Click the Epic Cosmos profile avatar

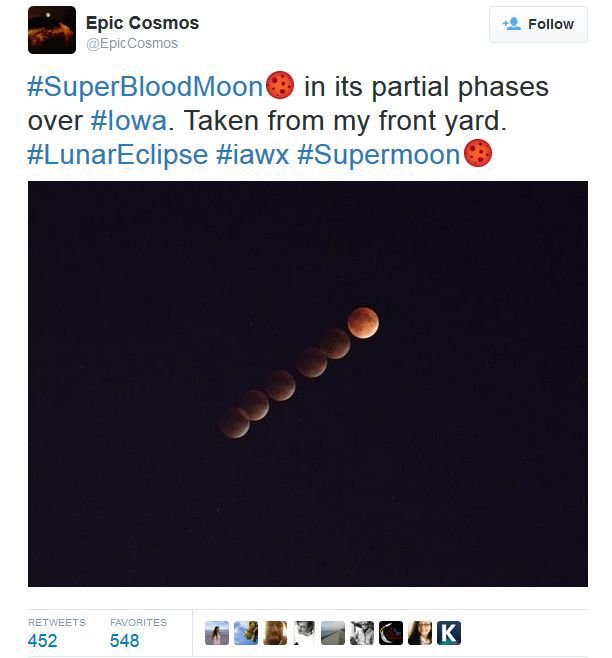point(51,30)
